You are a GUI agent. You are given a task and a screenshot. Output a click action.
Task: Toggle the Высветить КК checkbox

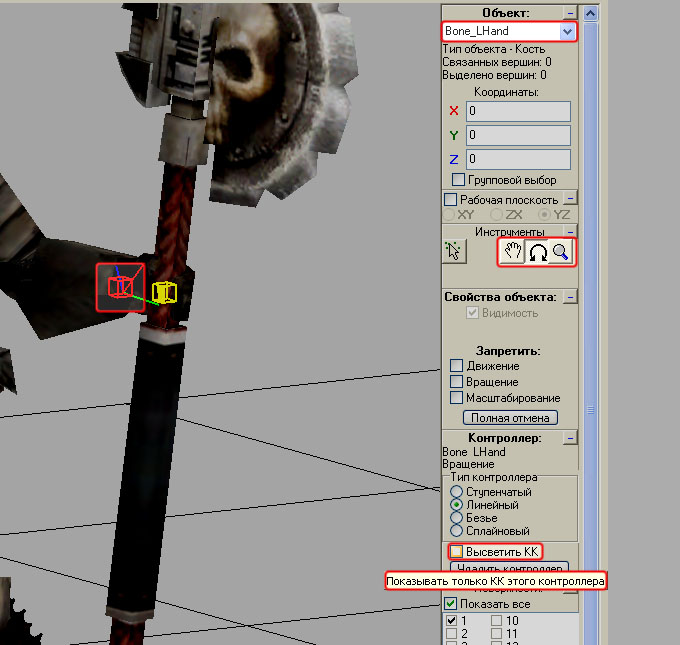456,552
